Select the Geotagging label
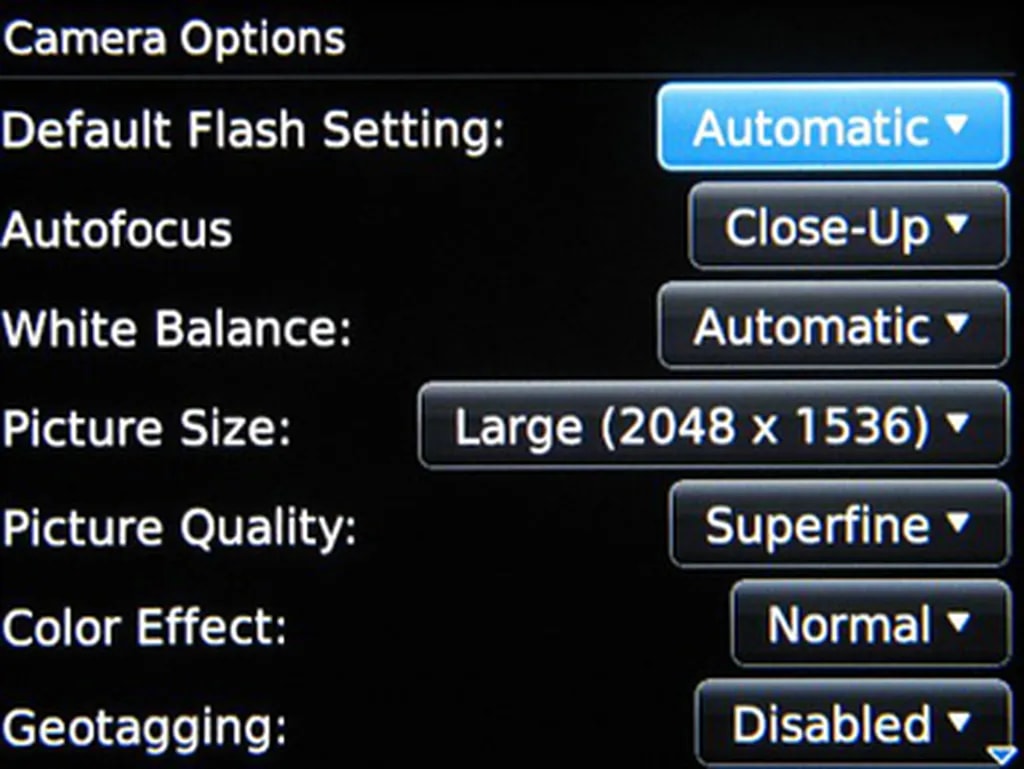 tap(144, 728)
